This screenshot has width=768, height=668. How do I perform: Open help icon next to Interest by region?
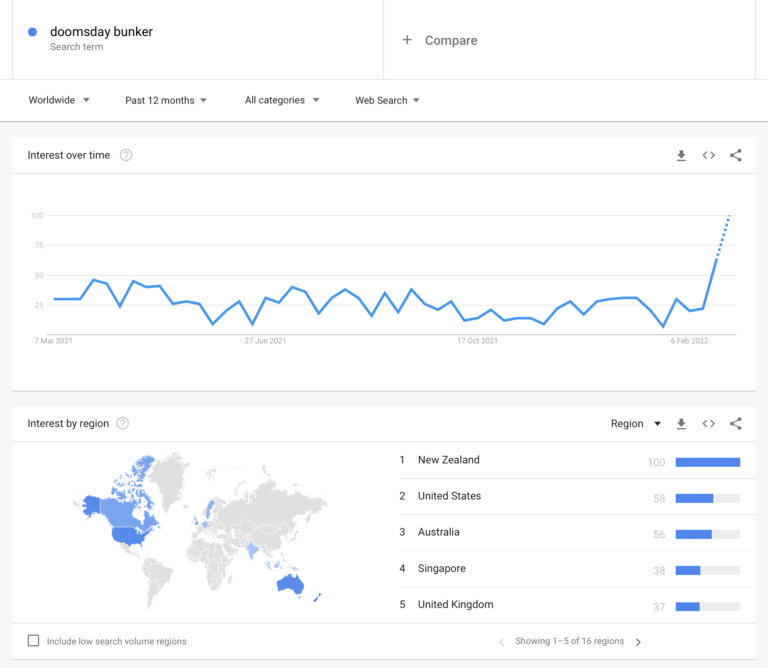tap(123, 424)
